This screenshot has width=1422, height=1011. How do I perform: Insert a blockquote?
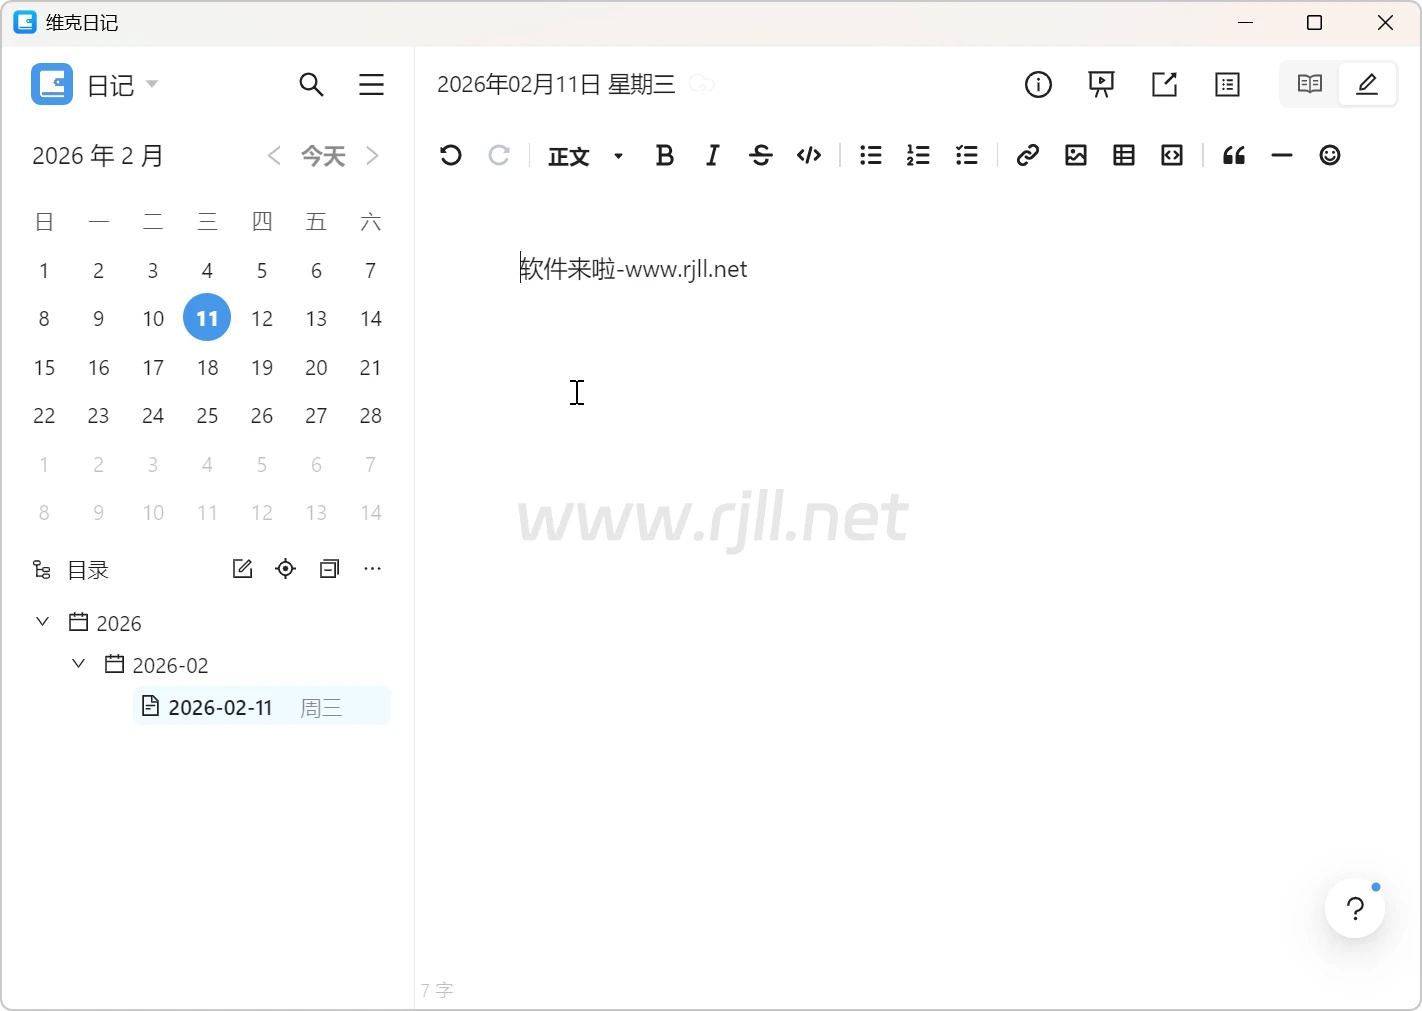[x=1233, y=155]
